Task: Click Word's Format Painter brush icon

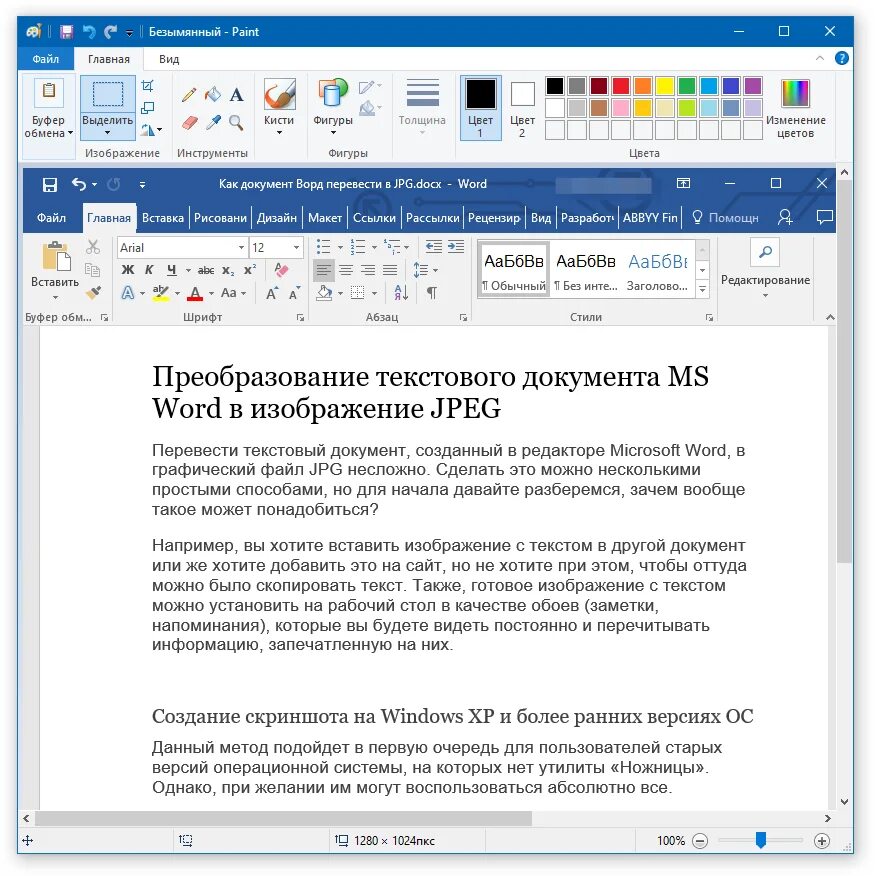Action: pos(93,292)
